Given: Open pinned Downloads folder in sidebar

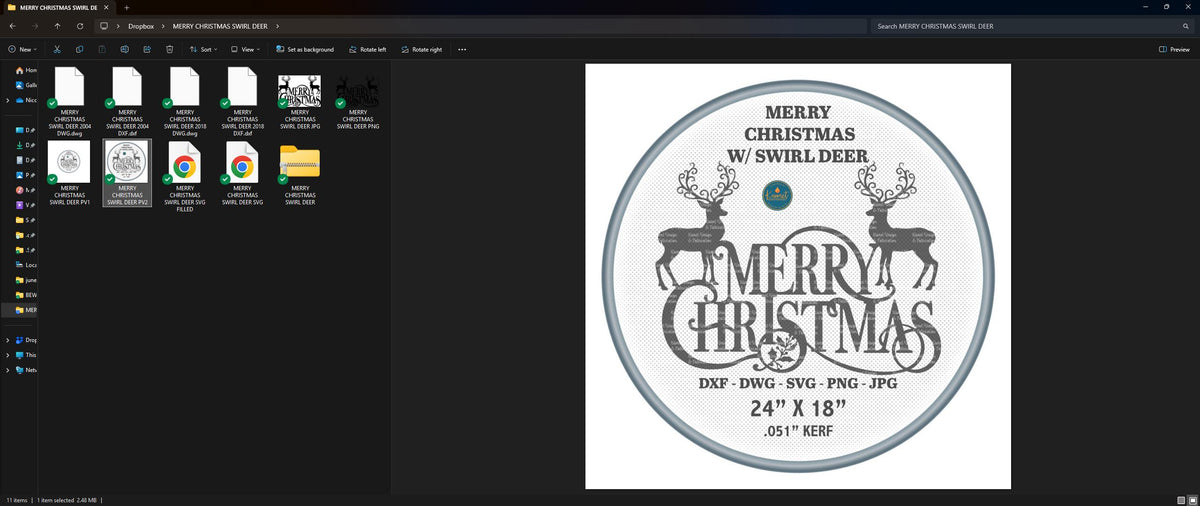Looking at the screenshot, I should [25, 145].
